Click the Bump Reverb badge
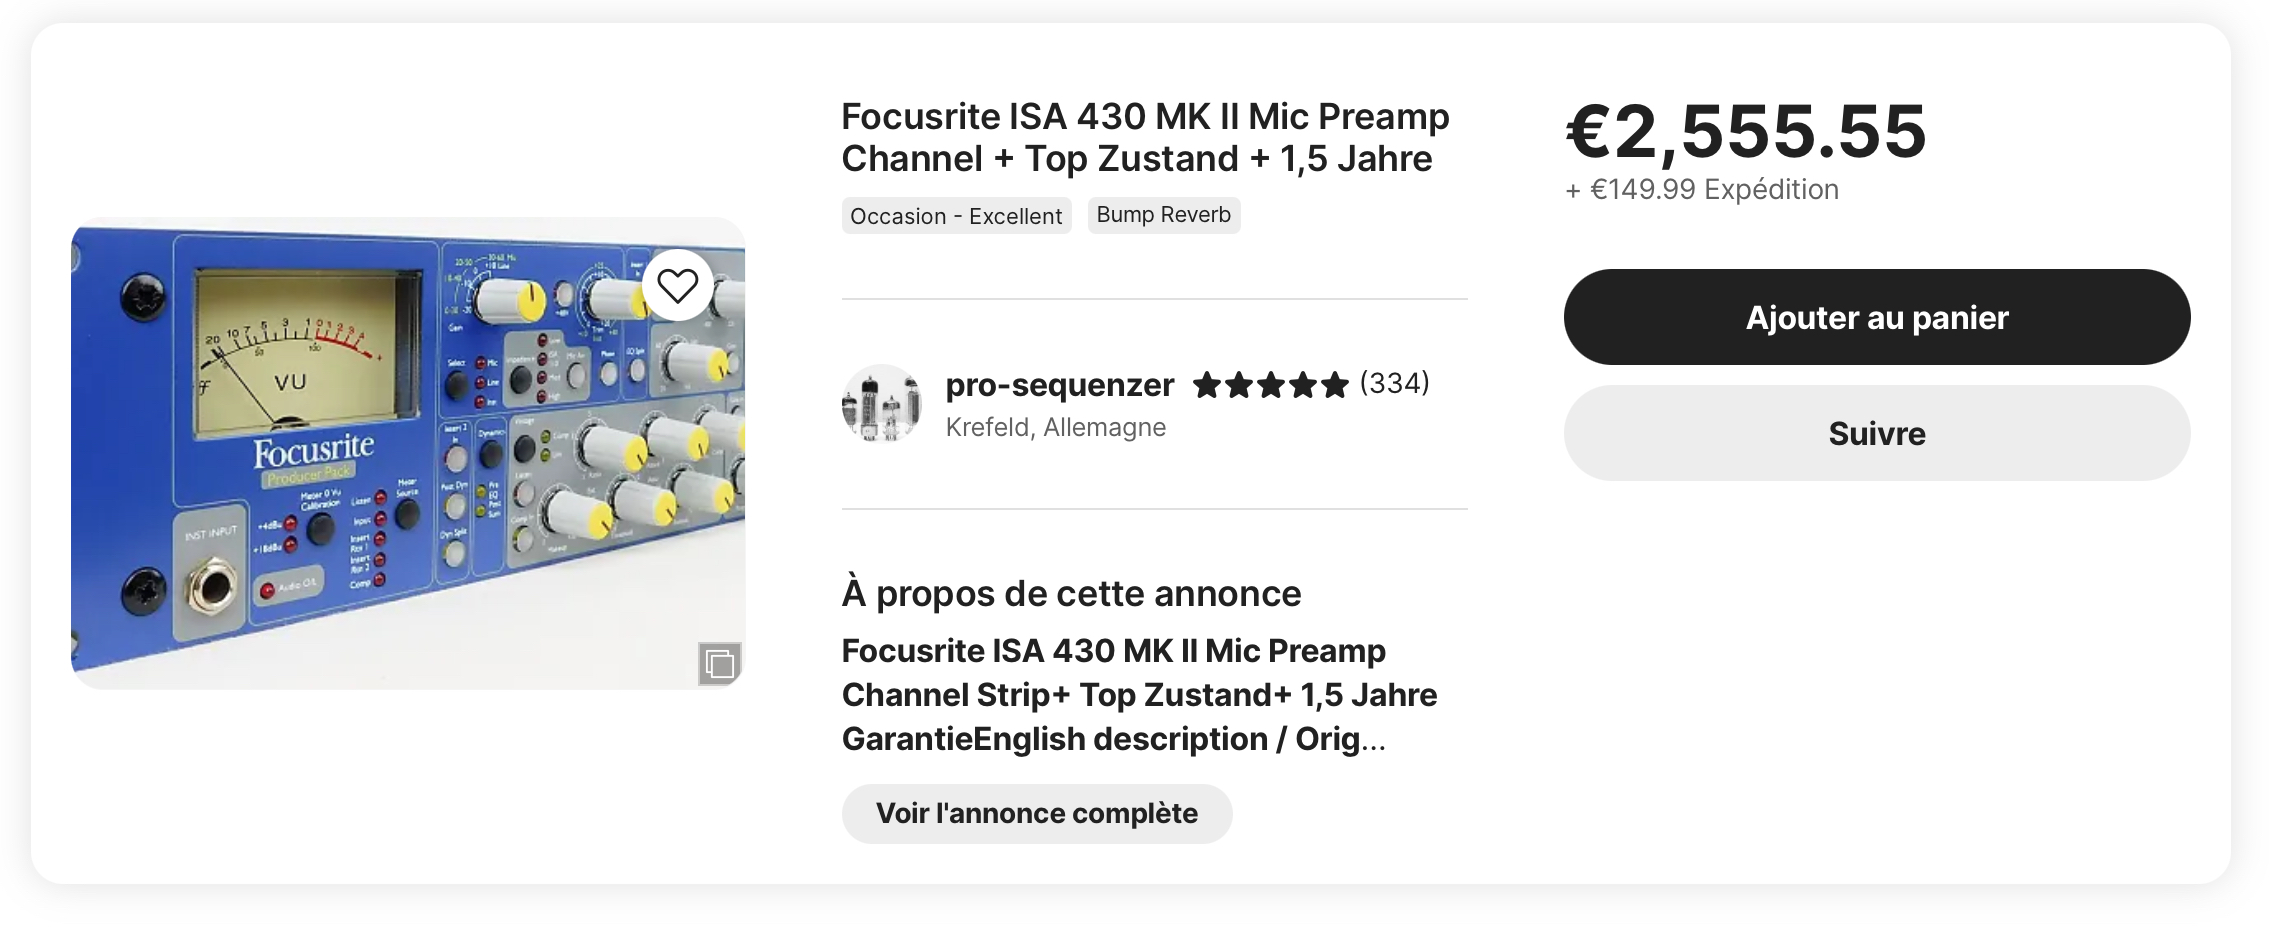This screenshot has height=928, width=2269. 1163,215
